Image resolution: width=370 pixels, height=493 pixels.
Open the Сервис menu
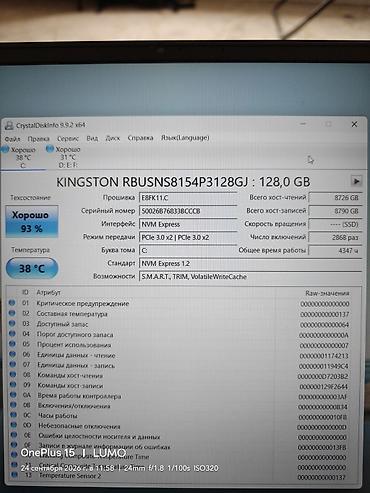click(68, 139)
